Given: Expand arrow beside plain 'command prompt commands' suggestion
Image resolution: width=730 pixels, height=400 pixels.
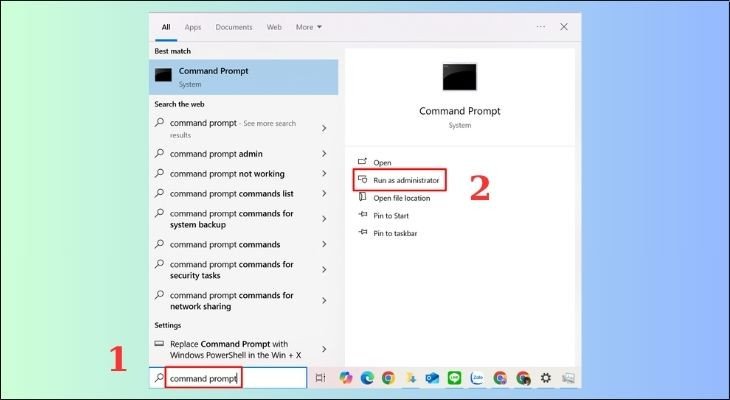Looking at the screenshot, I should [x=324, y=244].
